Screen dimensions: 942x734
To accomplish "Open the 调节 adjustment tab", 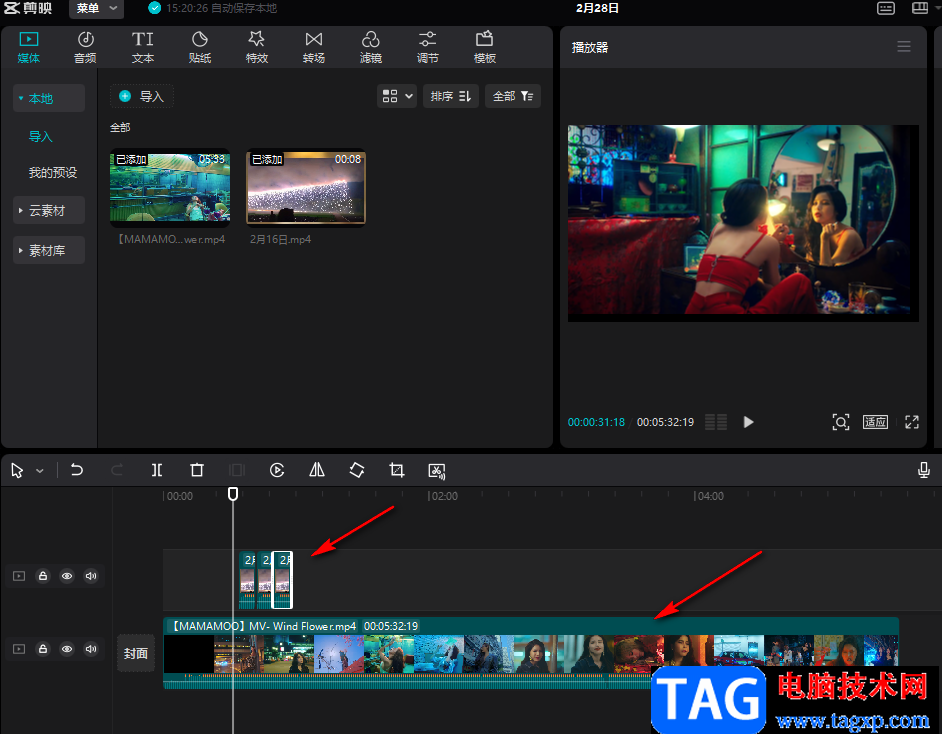I will (x=428, y=47).
